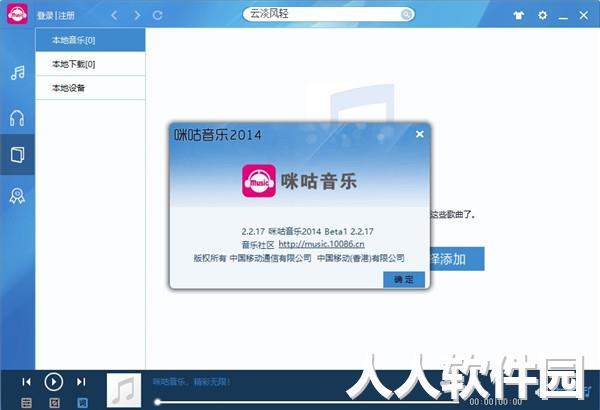600x410 pixels.
Task: Open the headphones sidebar section
Action: pos(17,118)
